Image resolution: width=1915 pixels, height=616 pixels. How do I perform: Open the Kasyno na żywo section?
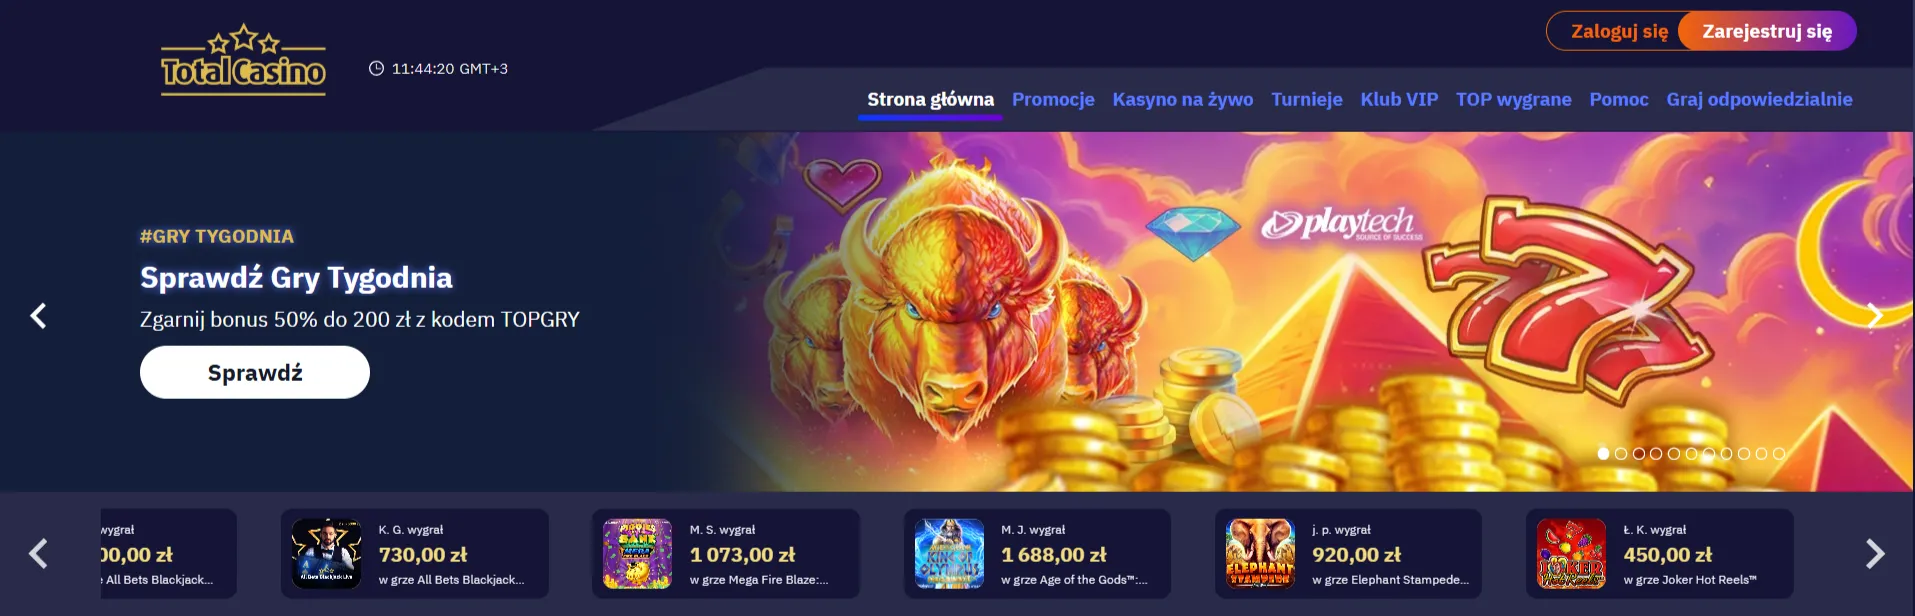coord(1183,99)
